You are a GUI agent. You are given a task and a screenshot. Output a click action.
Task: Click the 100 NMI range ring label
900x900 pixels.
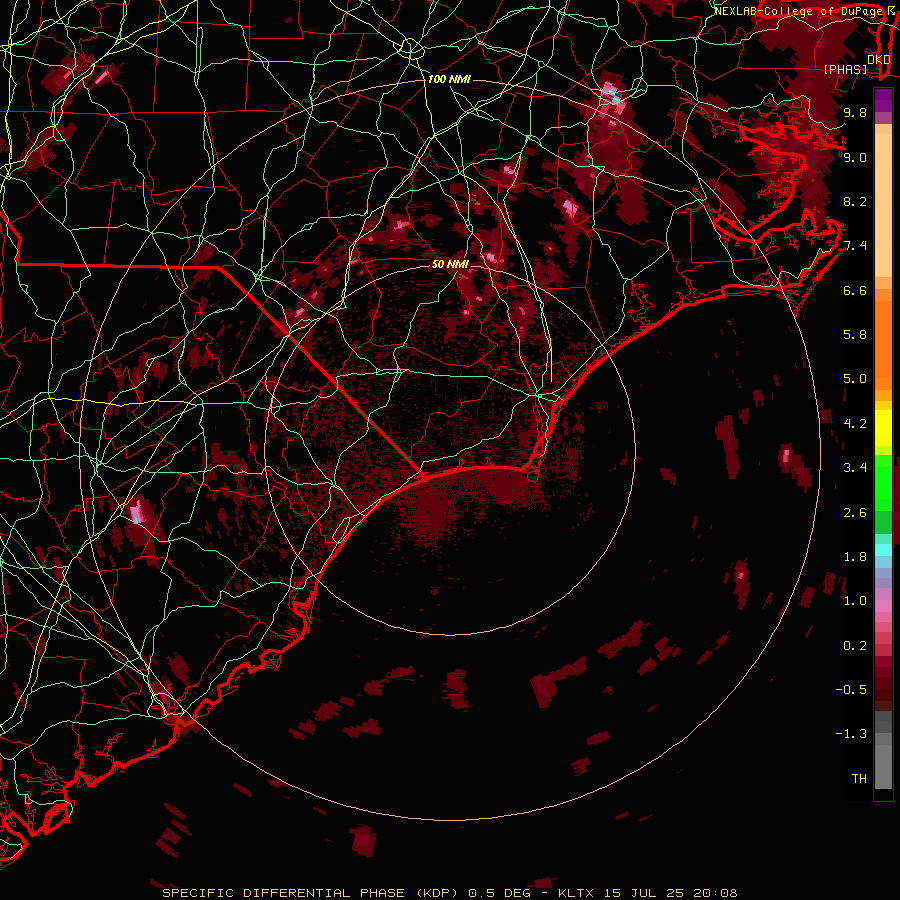click(449, 79)
